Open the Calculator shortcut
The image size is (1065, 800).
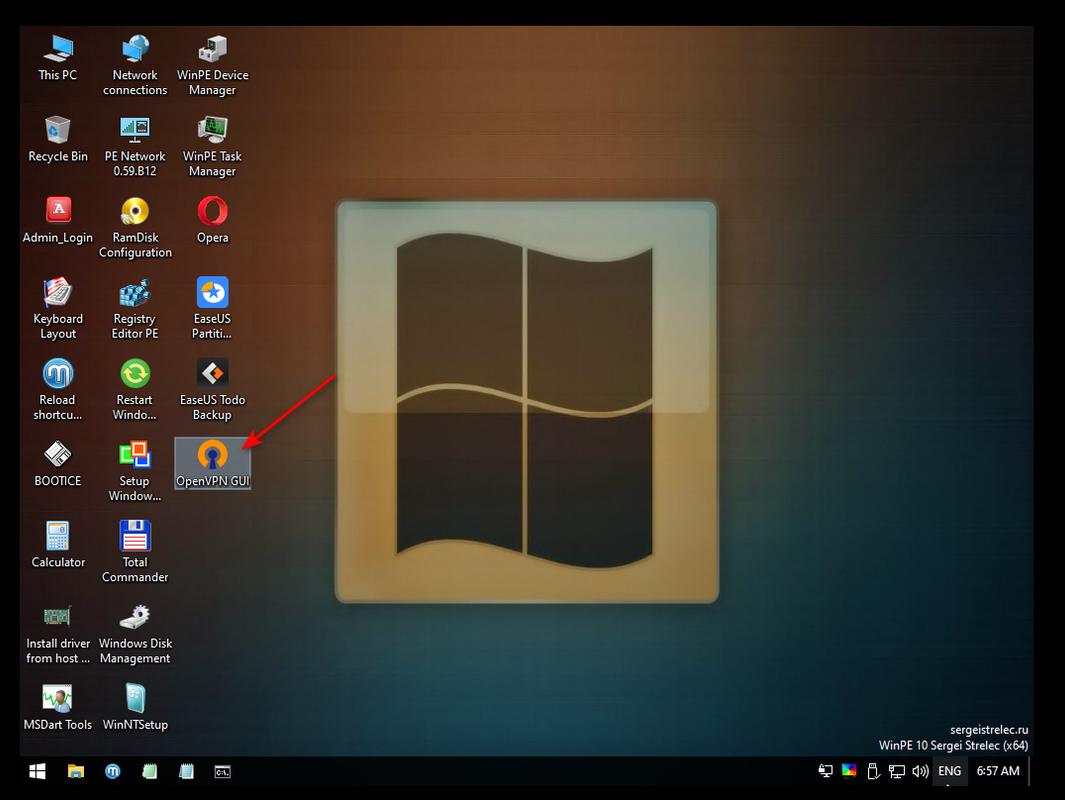[x=58, y=545]
